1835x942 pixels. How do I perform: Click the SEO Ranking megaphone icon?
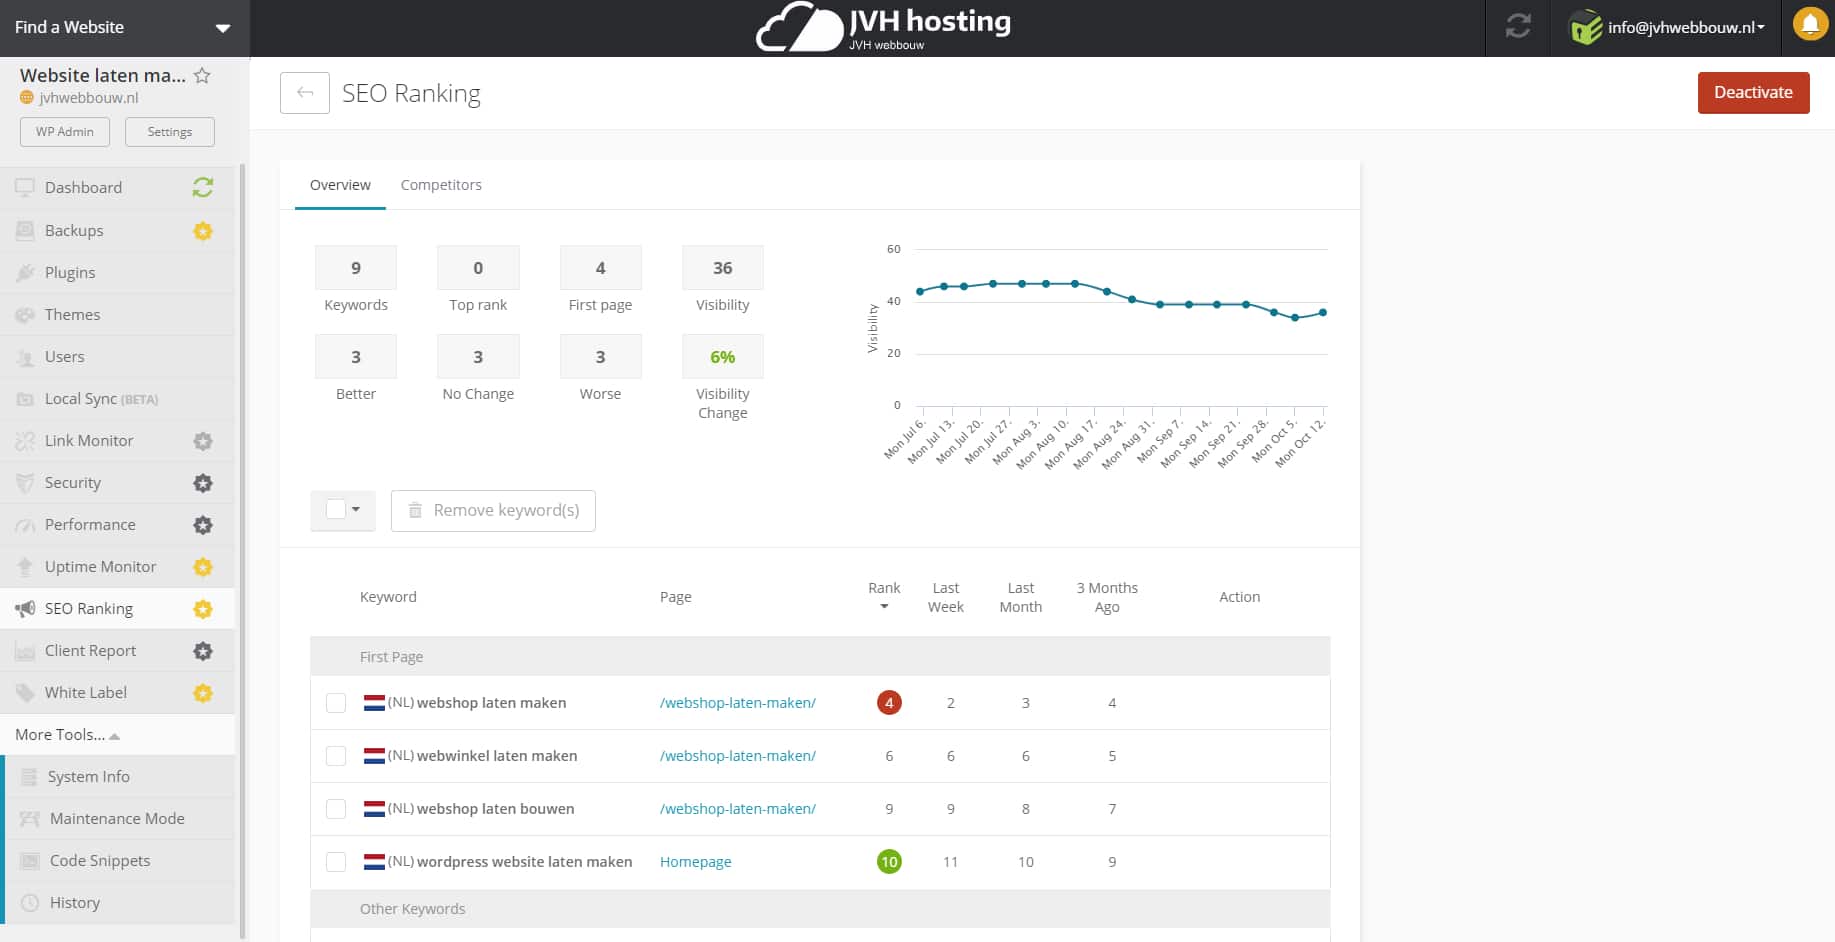25,609
